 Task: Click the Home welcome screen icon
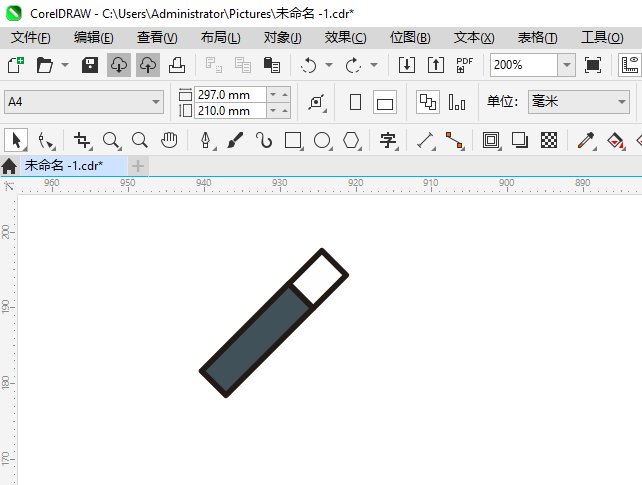9,166
